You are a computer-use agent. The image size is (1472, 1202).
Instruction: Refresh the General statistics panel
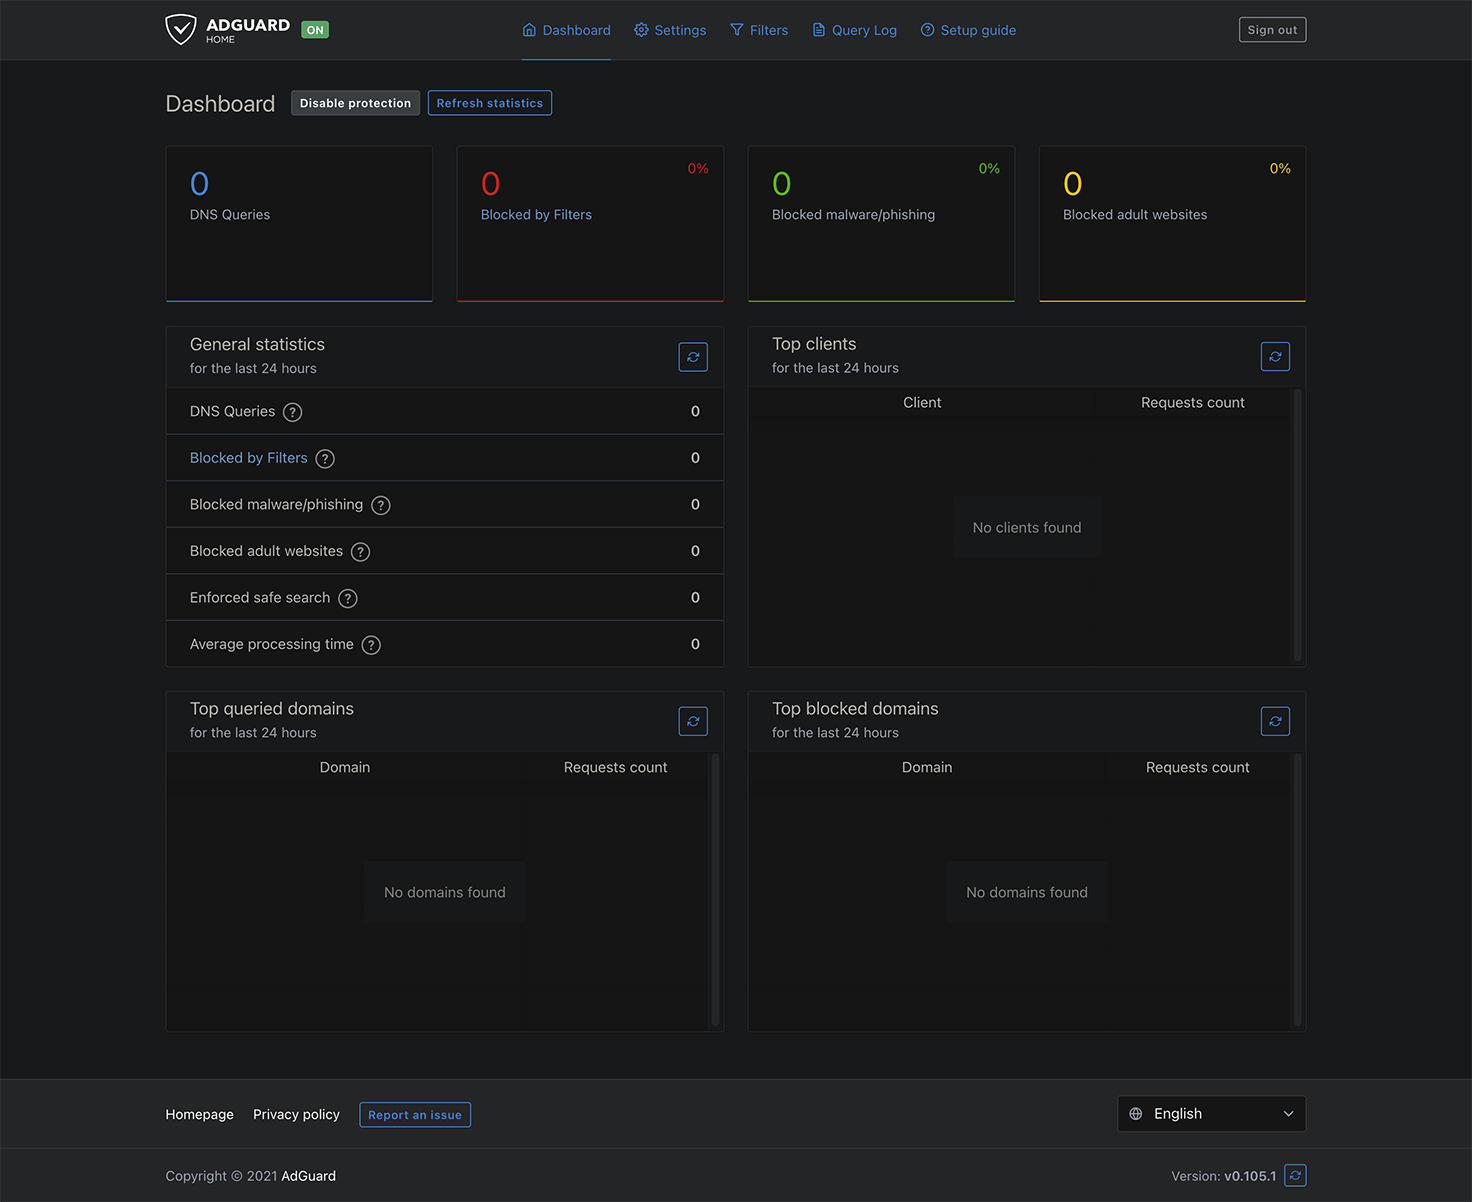point(693,356)
